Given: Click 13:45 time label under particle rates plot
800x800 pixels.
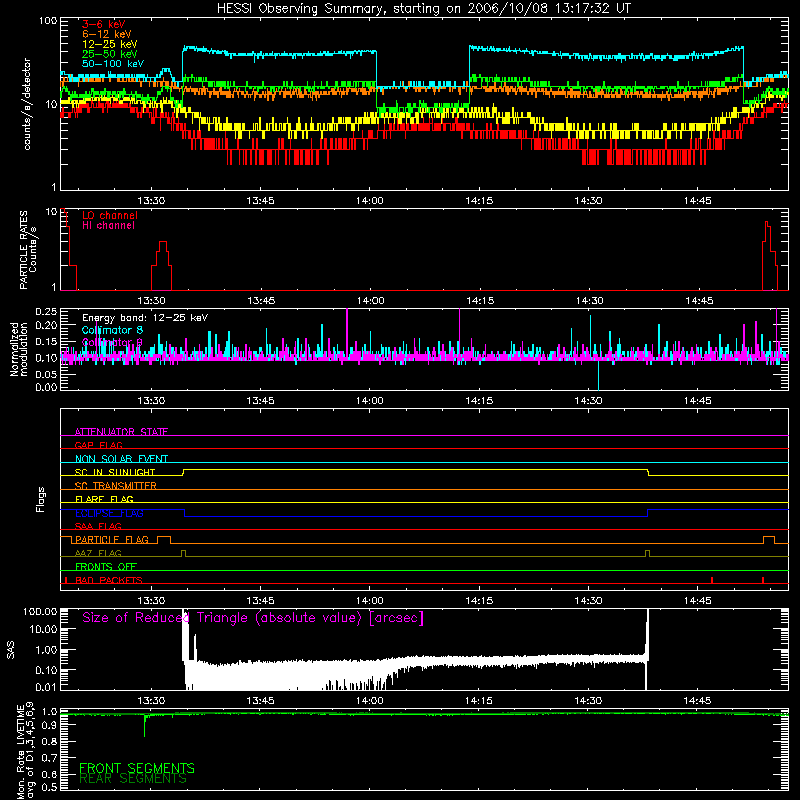Looking at the screenshot, I should click(x=261, y=301).
